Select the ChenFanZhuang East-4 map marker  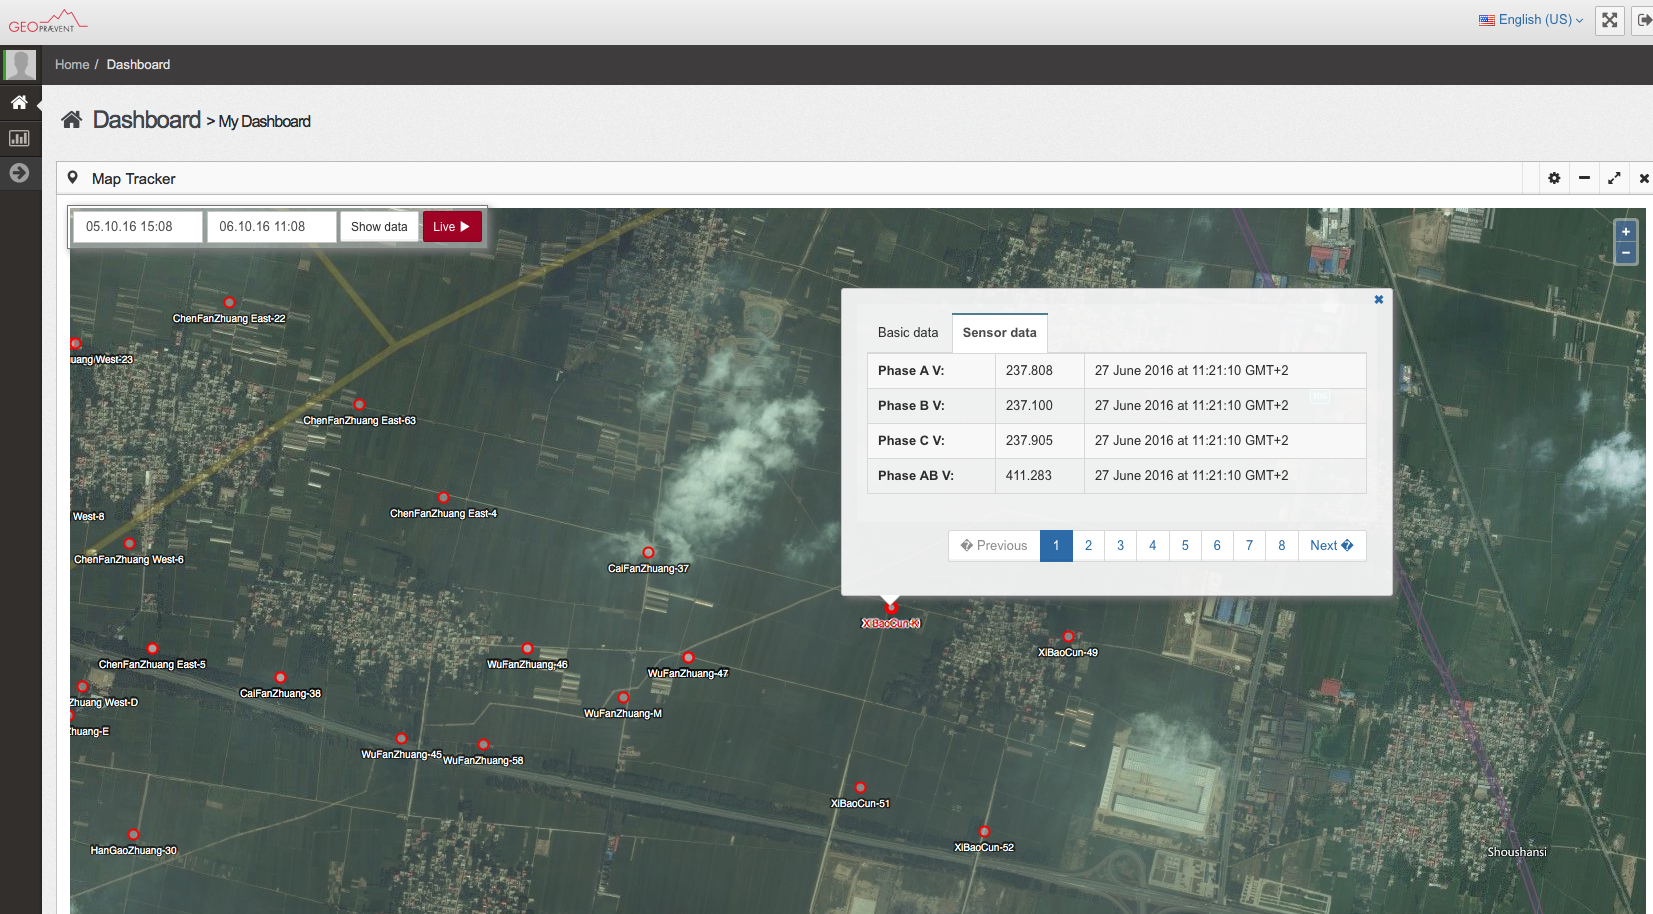443,497
